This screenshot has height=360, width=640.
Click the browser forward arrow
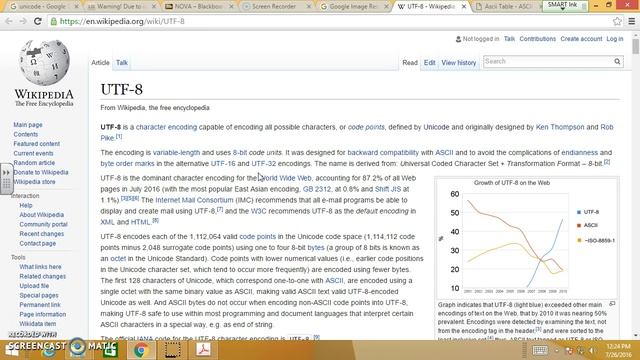(23, 21)
